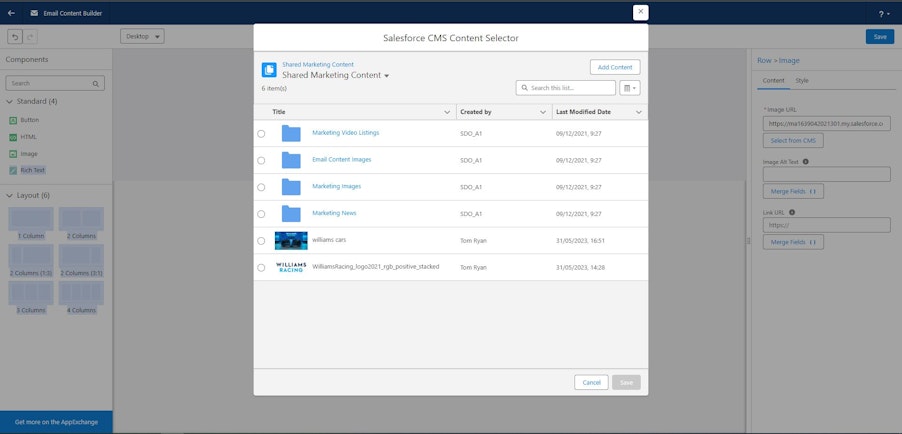Collapse the Layout (6) section

tap(9, 196)
